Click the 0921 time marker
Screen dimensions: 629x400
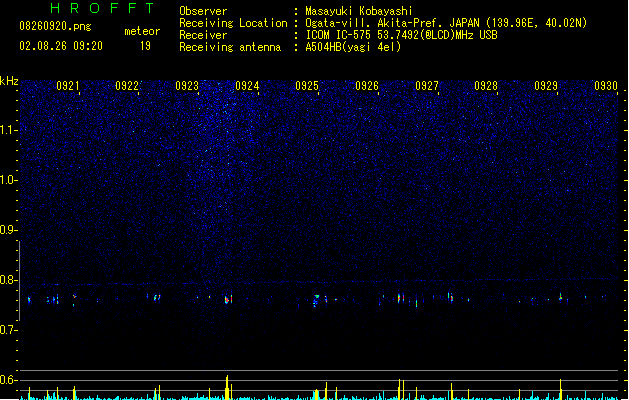coord(68,86)
